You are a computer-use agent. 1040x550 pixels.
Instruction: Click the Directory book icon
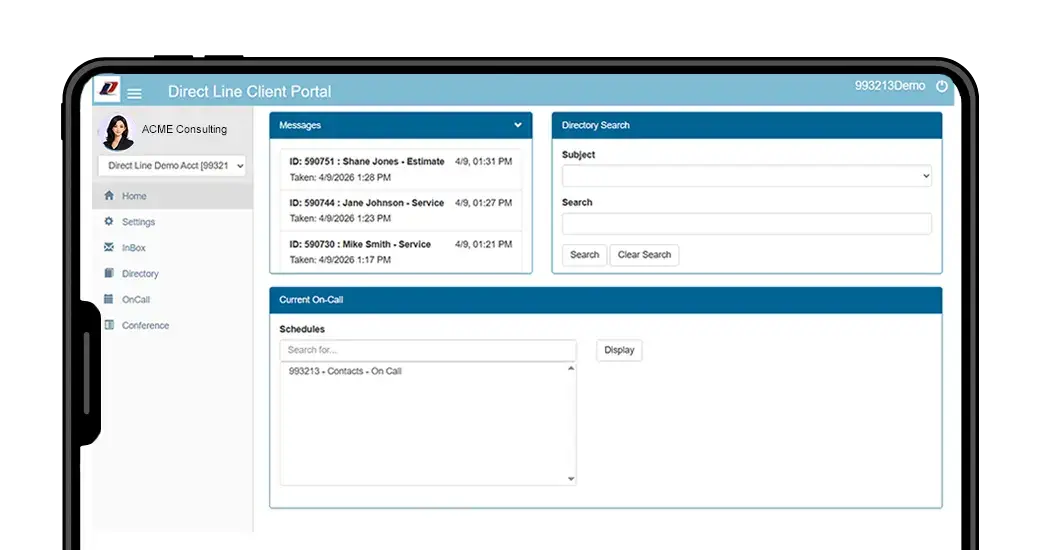(109, 273)
